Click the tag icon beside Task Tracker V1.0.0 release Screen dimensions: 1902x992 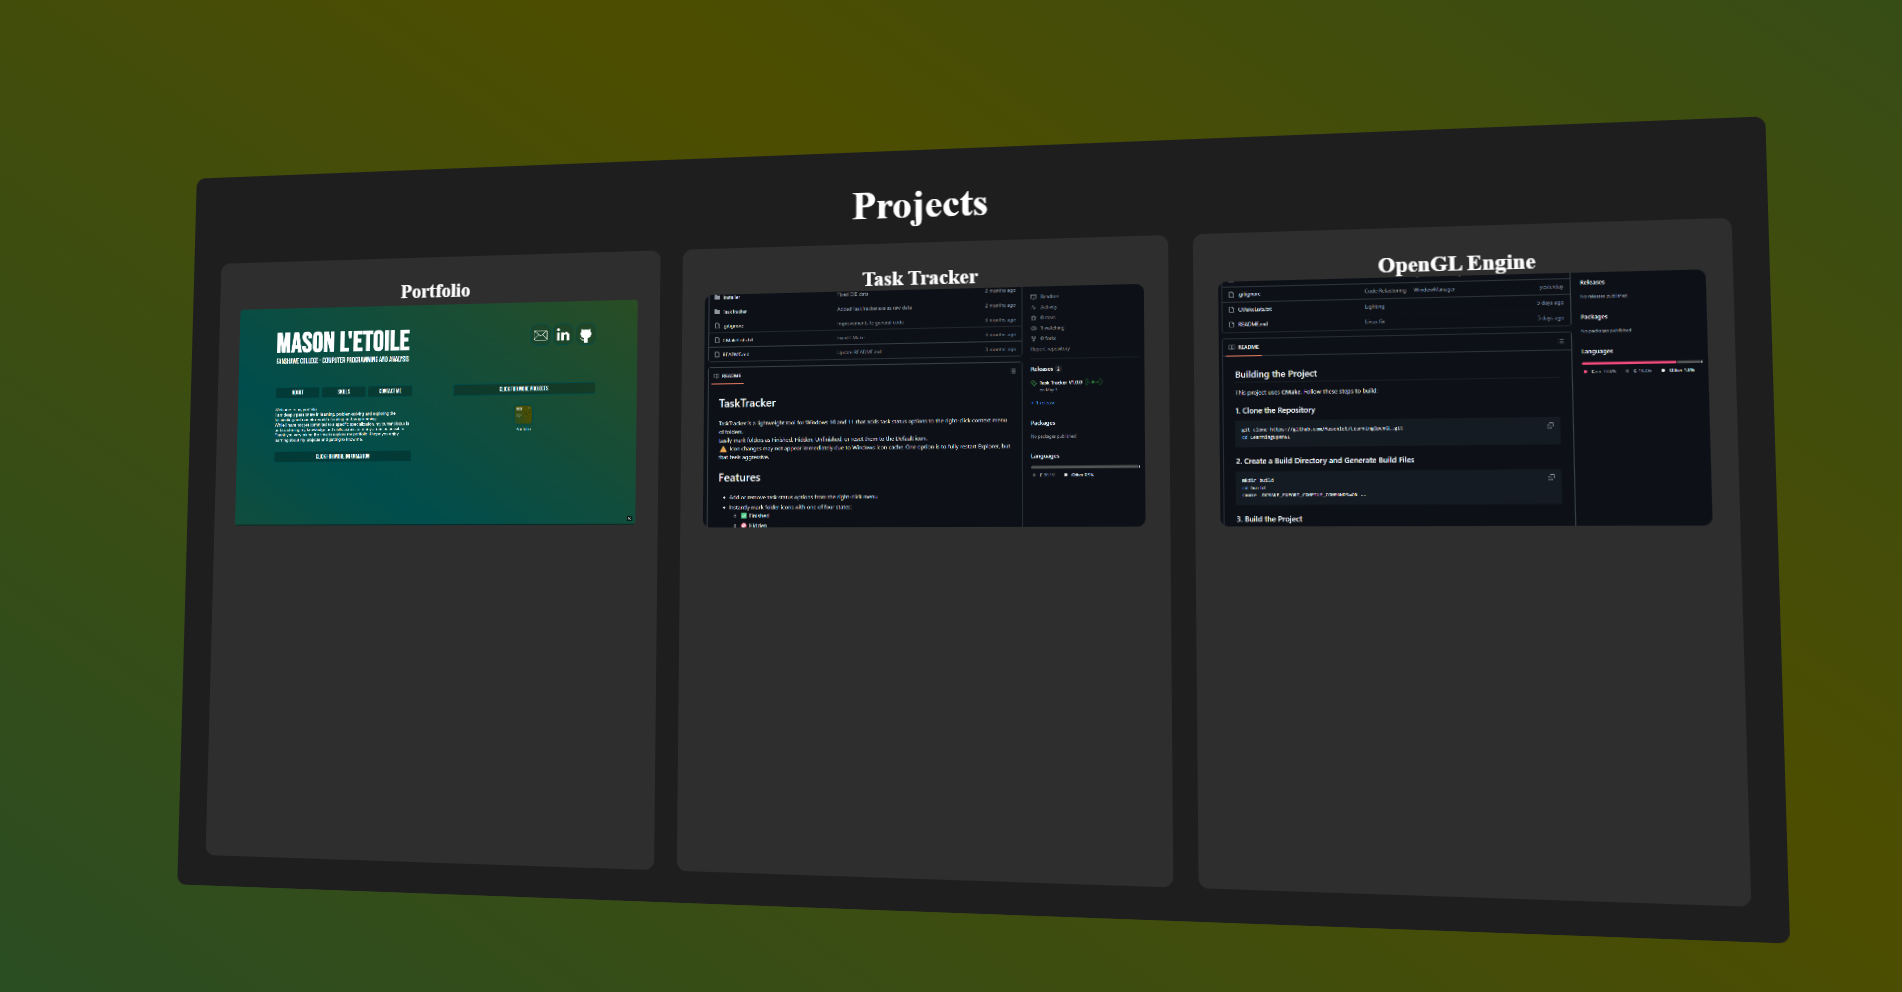click(x=1034, y=382)
